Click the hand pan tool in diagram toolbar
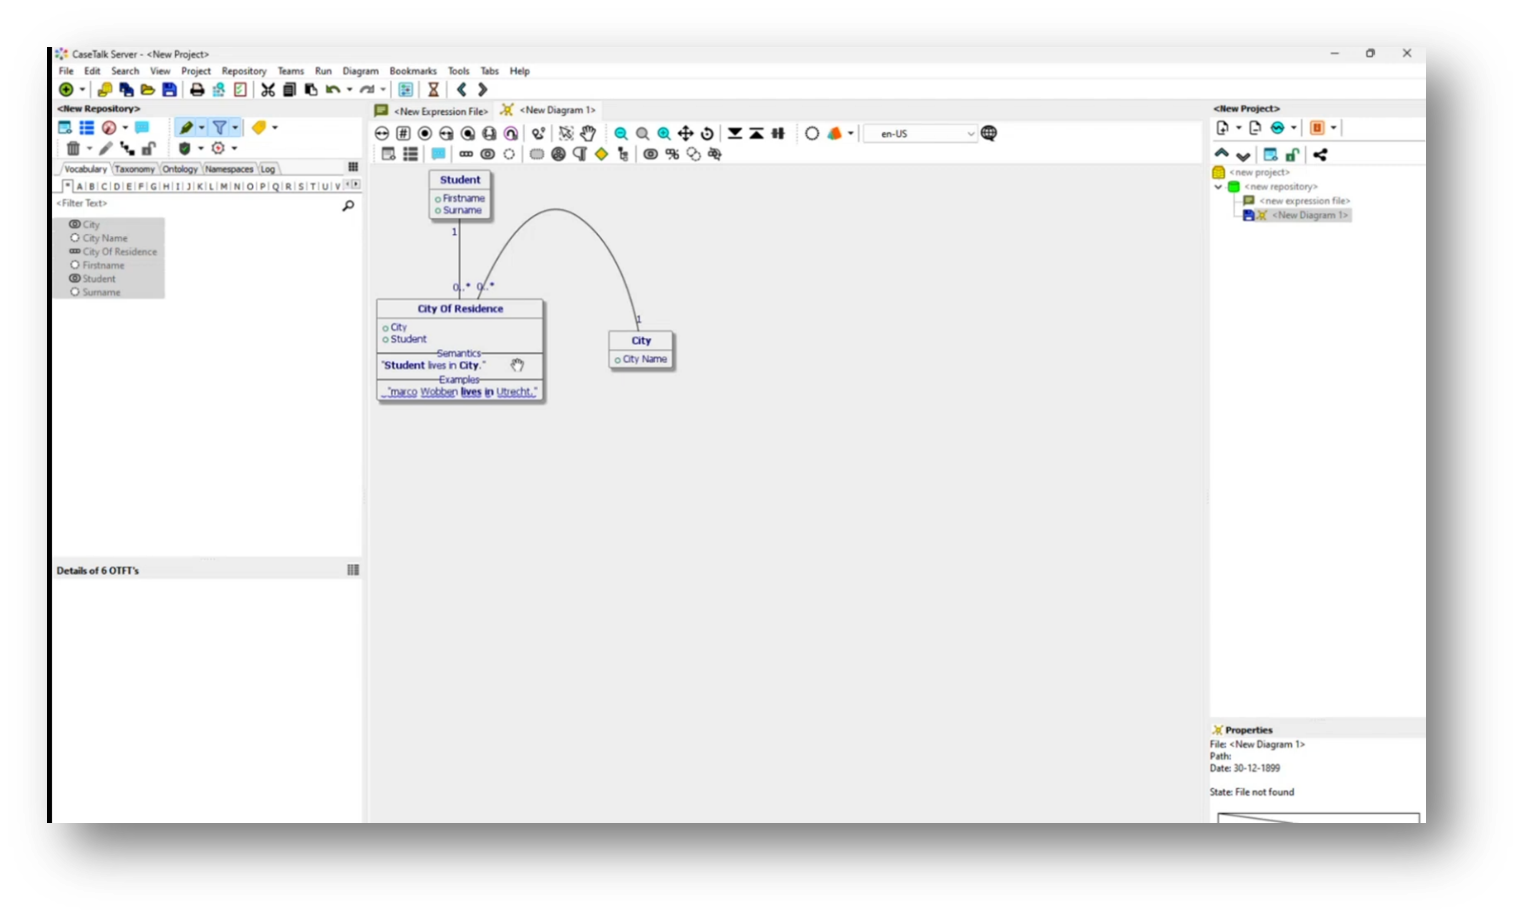 tap(588, 133)
